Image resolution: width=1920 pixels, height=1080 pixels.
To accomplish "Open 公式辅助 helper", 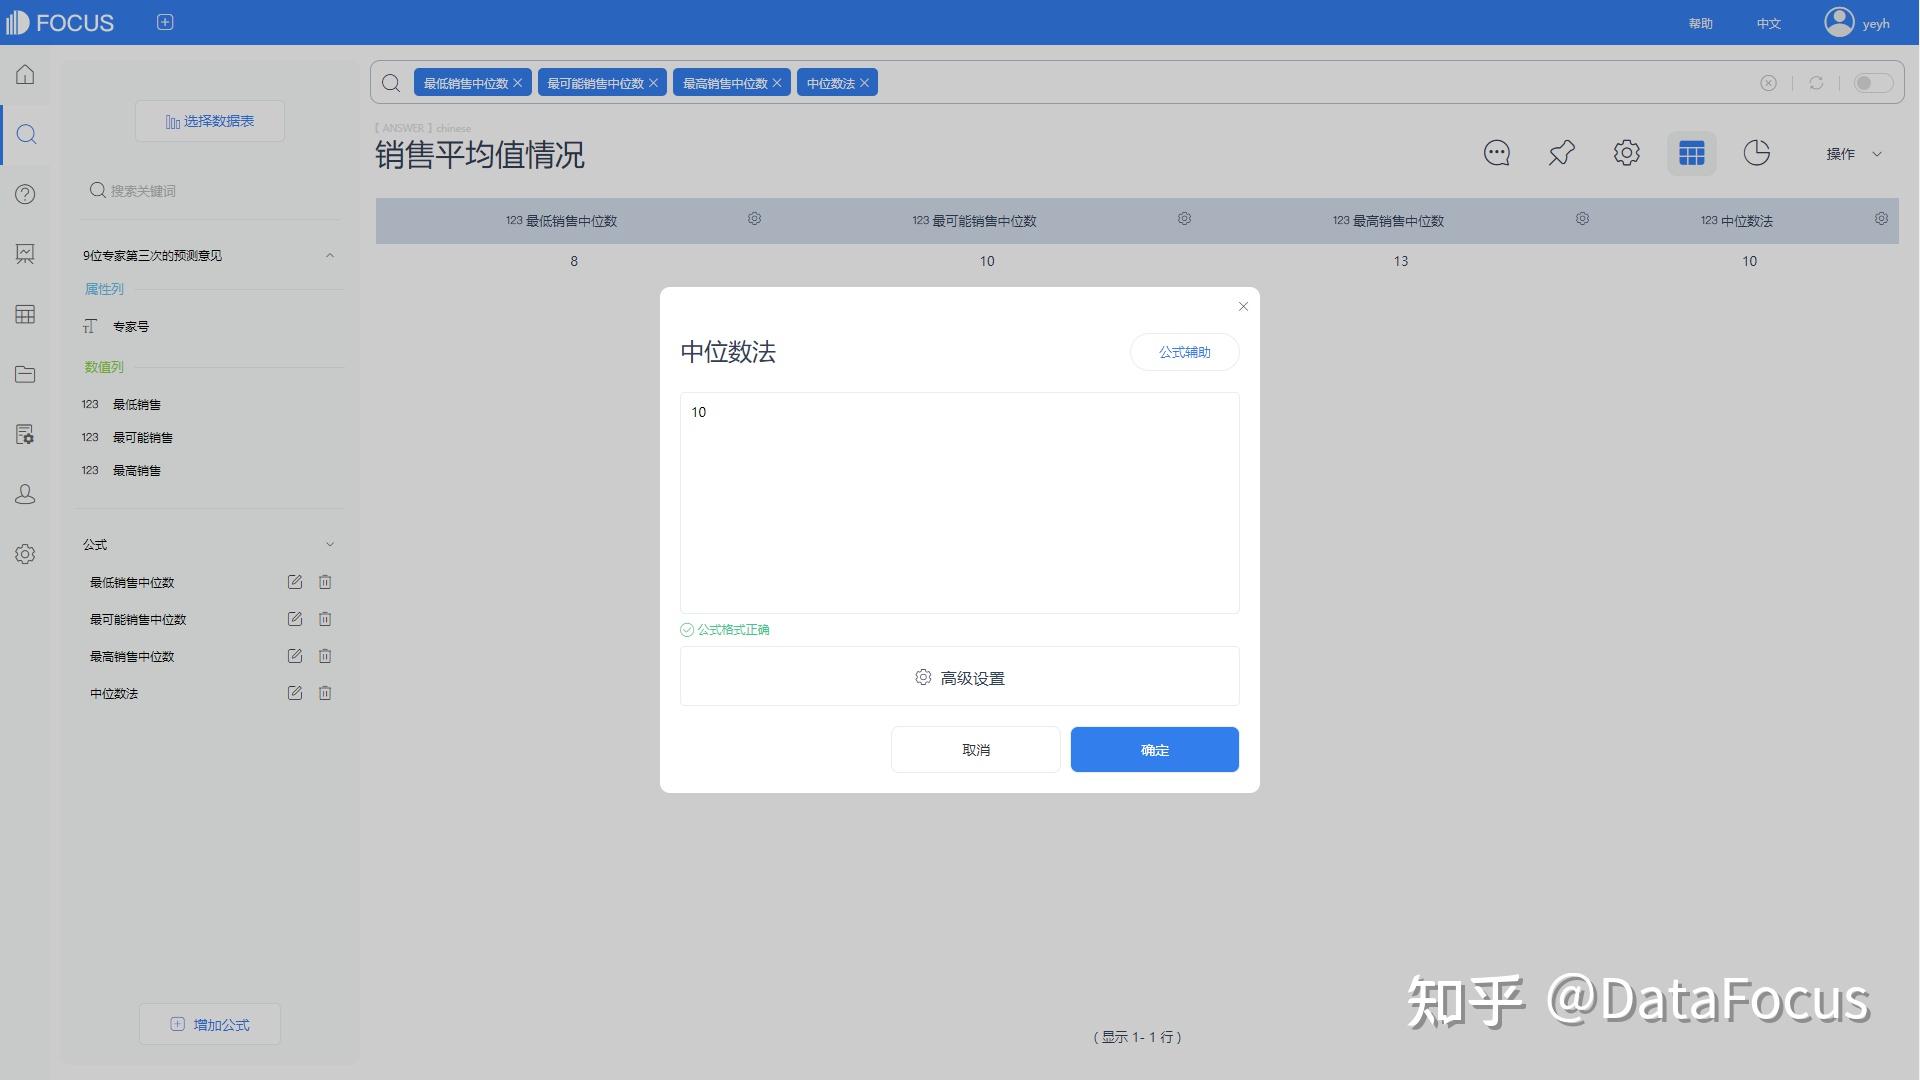I will (x=1184, y=352).
